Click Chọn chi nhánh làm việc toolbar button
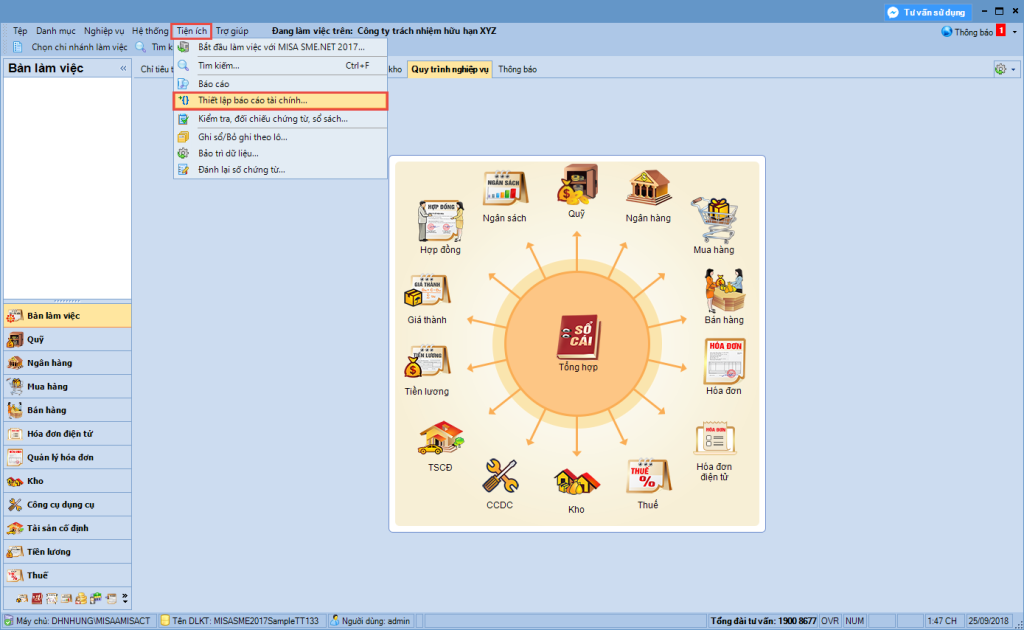Image resolution: width=1024 pixels, height=630 pixels. [70, 47]
